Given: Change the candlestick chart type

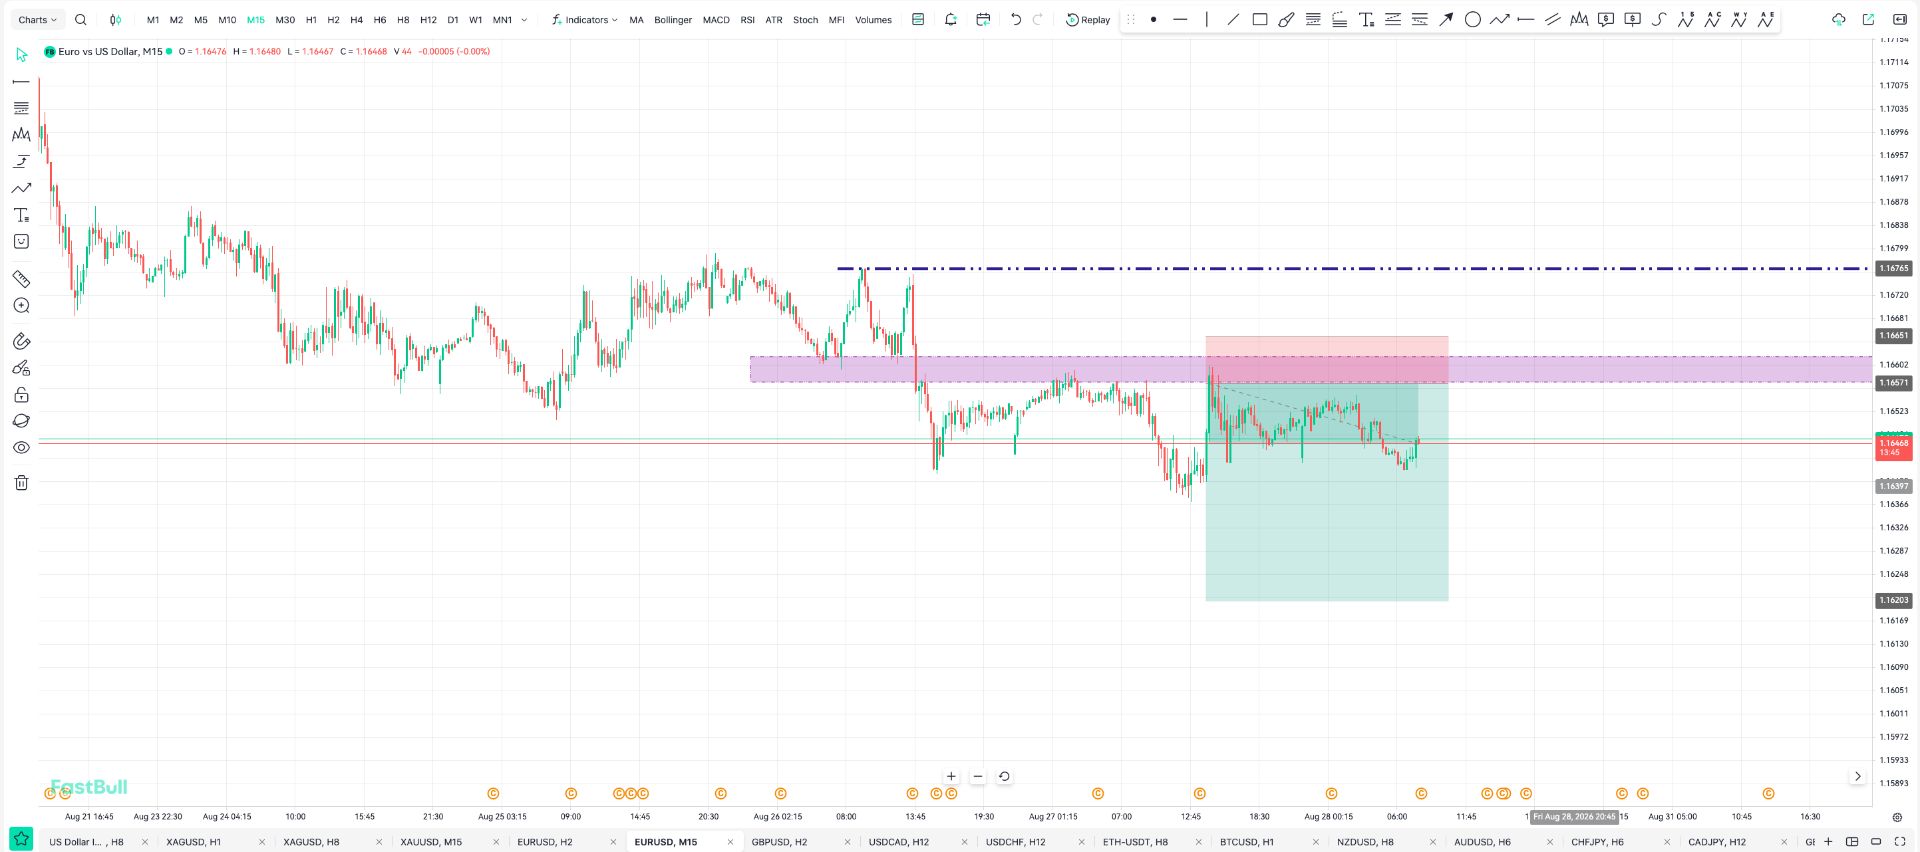Looking at the screenshot, I should (115, 20).
